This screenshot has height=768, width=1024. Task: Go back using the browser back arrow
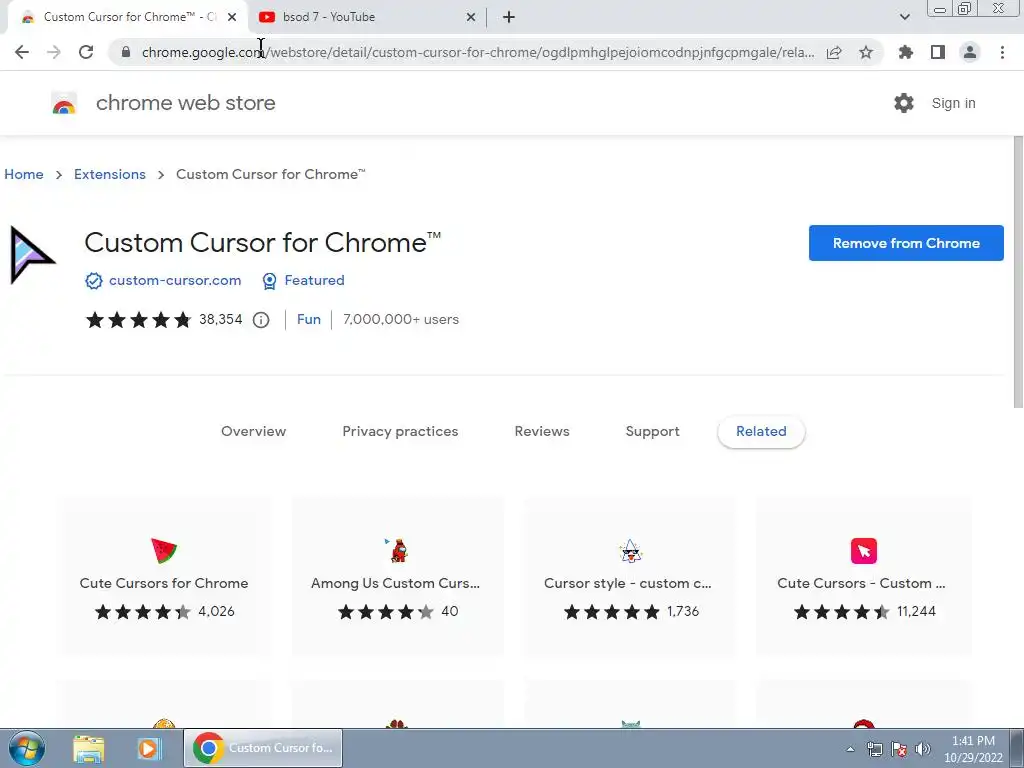(22, 52)
